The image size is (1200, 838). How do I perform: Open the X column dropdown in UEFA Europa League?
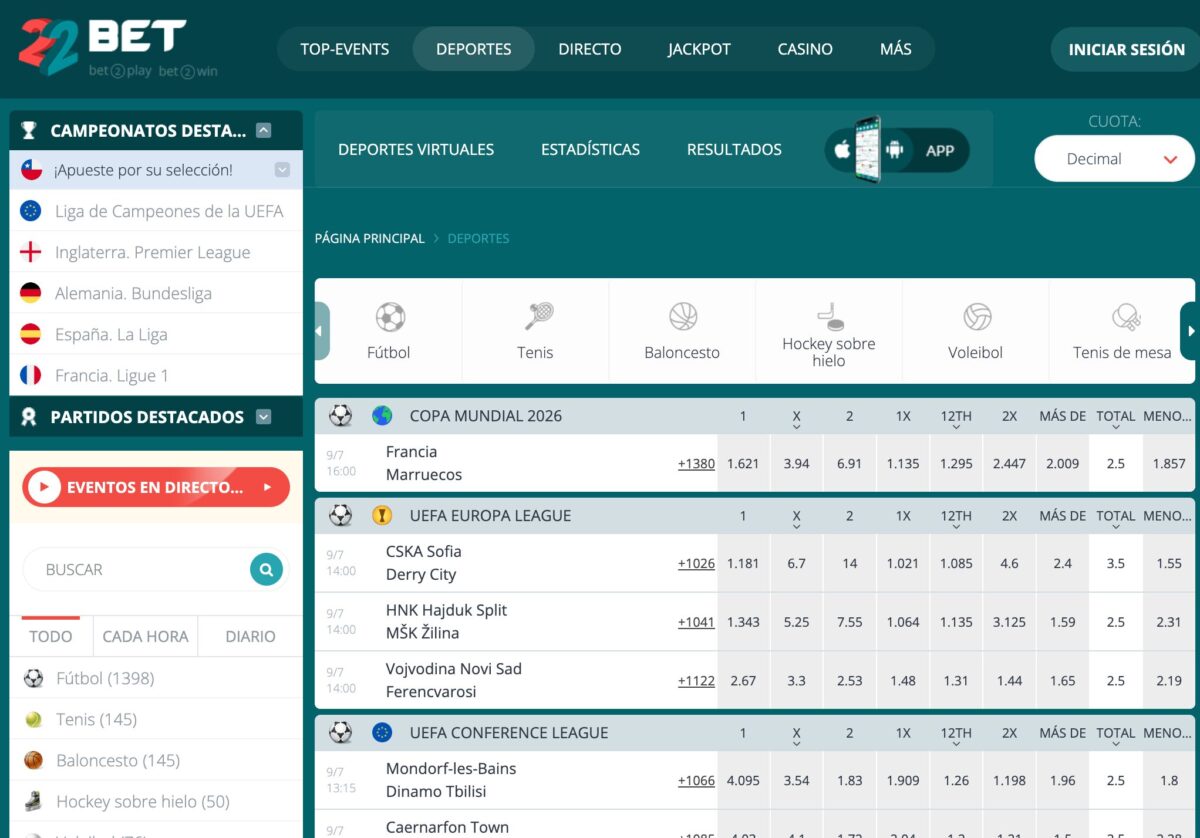tap(796, 527)
